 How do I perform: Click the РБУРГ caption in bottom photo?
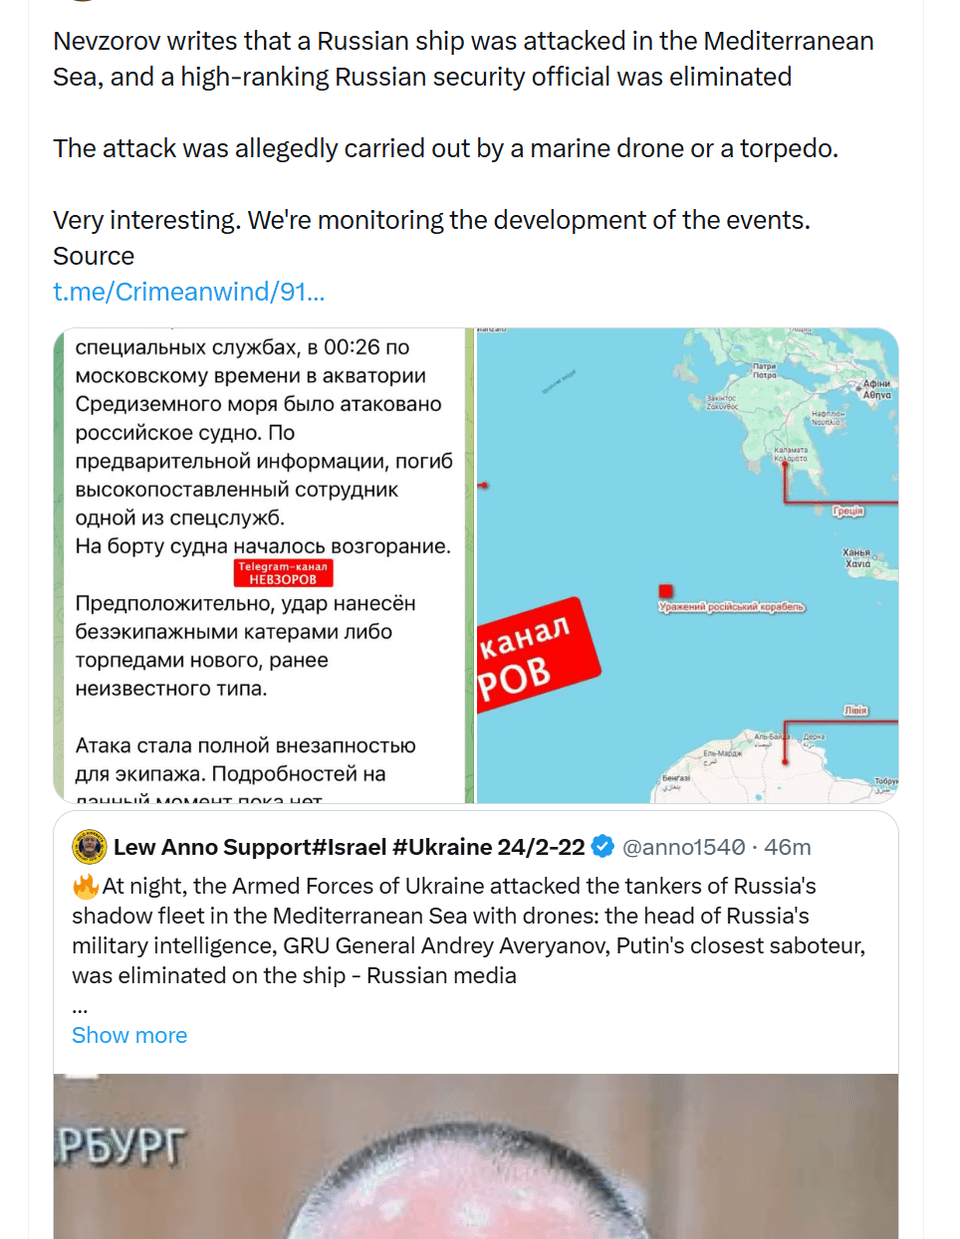[121, 1147]
